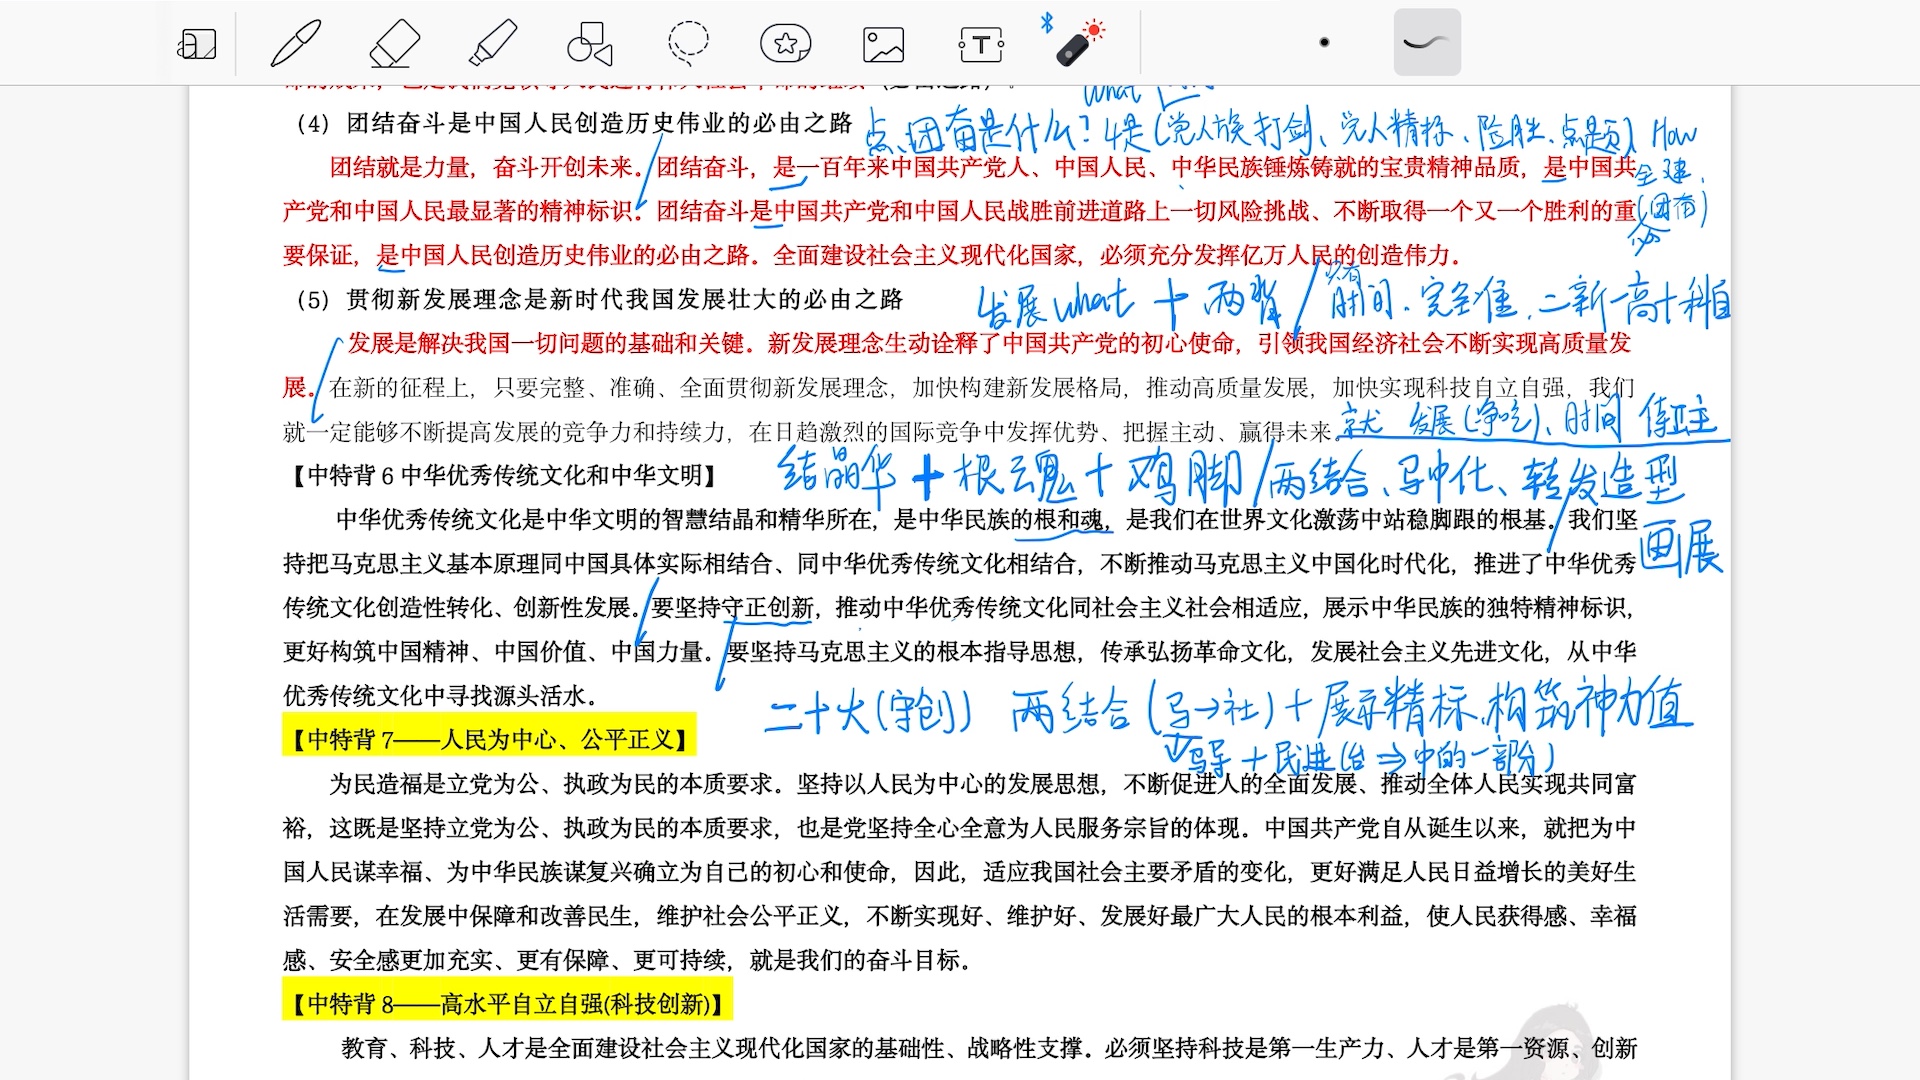Image resolution: width=1920 pixels, height=1080 pixels.
Task: Click the line starting 教育、科技、人才是全面建设
Action: click(989, 1048)
